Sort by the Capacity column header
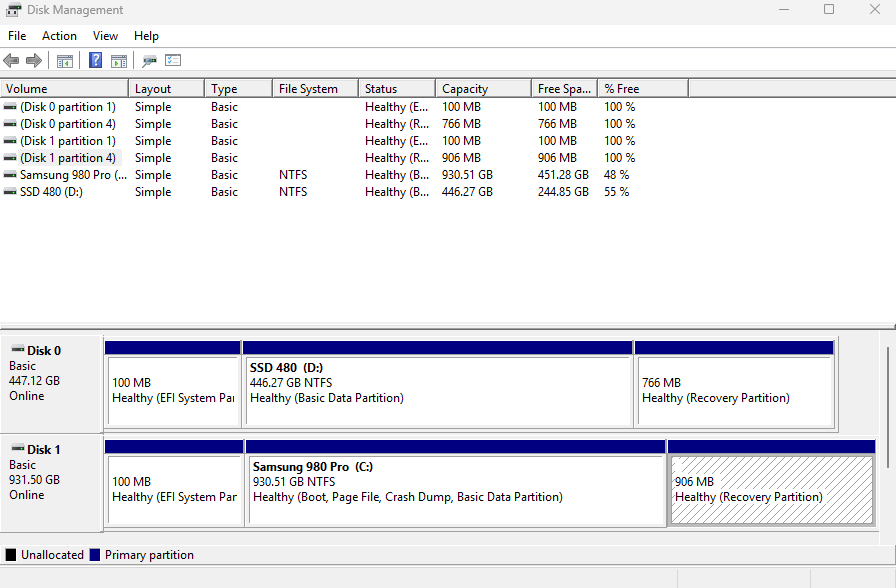The width and height of the screenshot is (896, 588). (x=483, y=89)
